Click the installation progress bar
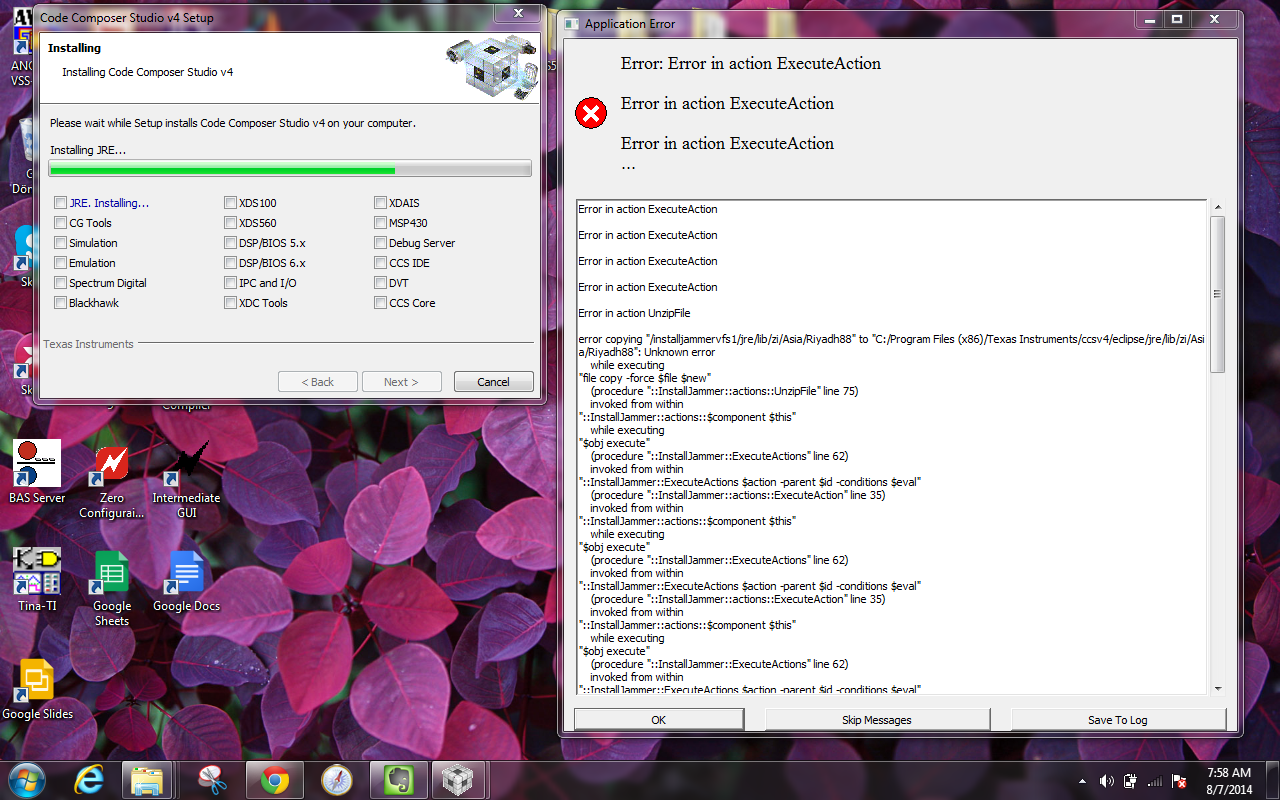The height and width of the screenshot is (800, 1280). 290,170
